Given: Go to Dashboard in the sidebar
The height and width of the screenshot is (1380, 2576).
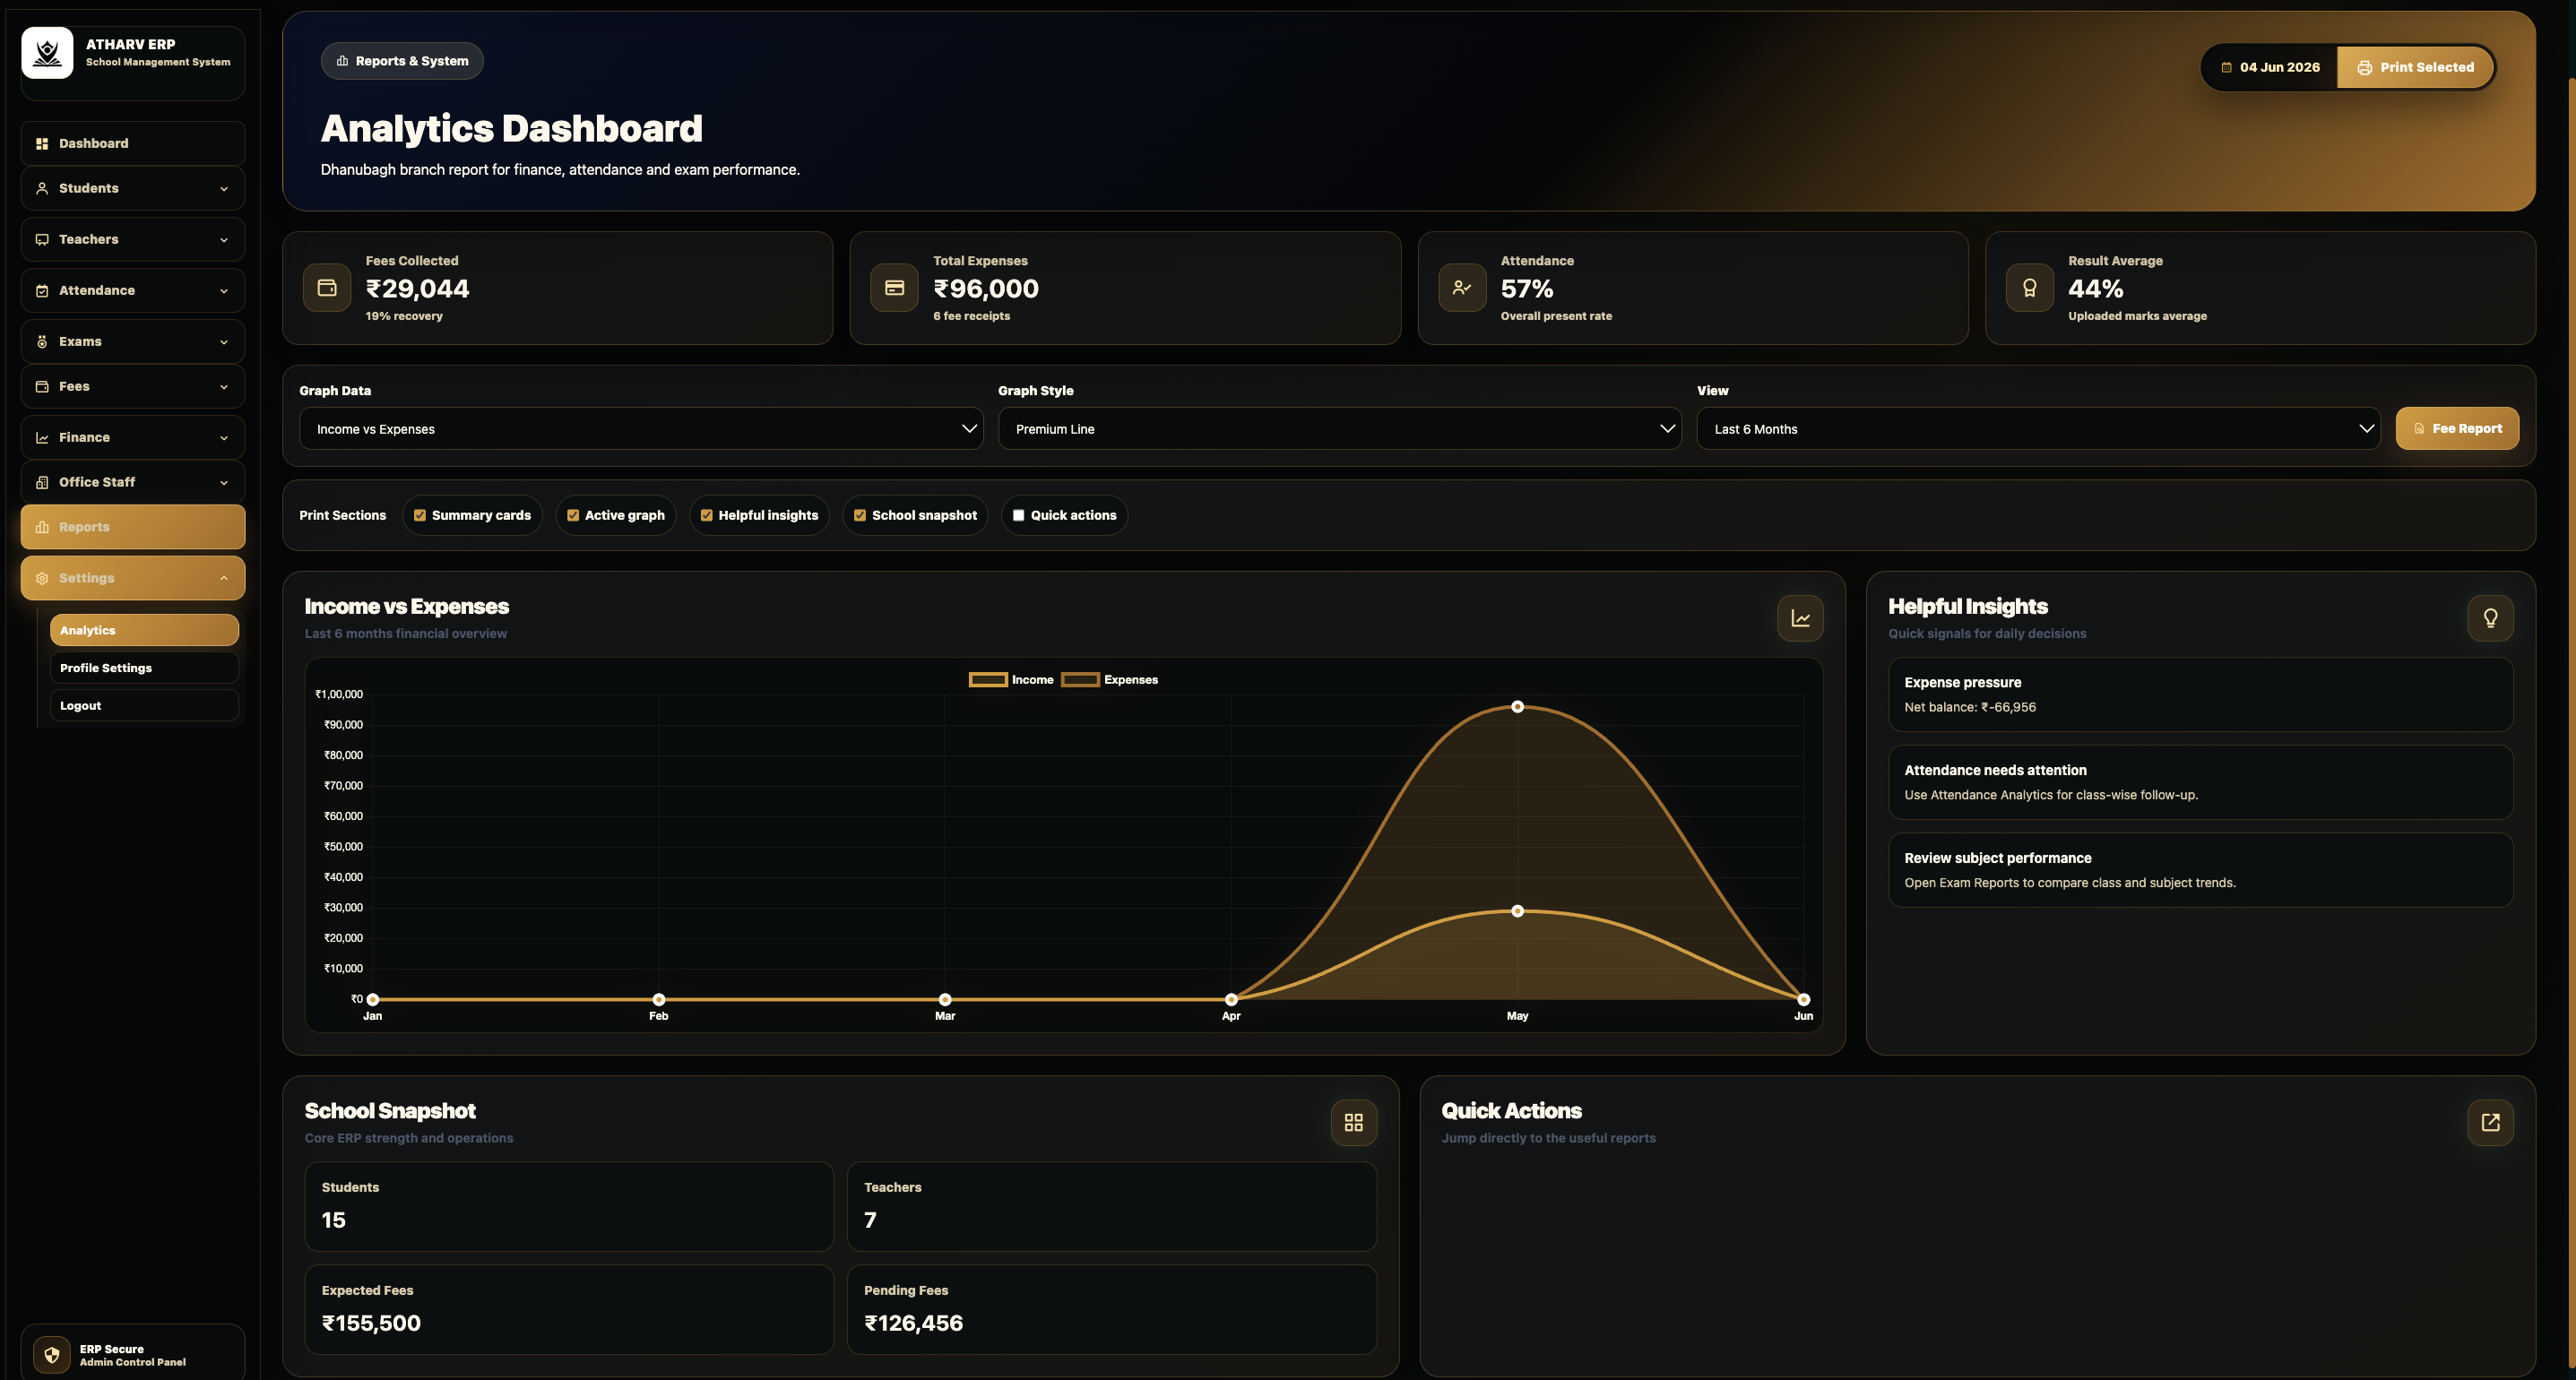Looking at the screenshot, I should click(x=133, y=144).
